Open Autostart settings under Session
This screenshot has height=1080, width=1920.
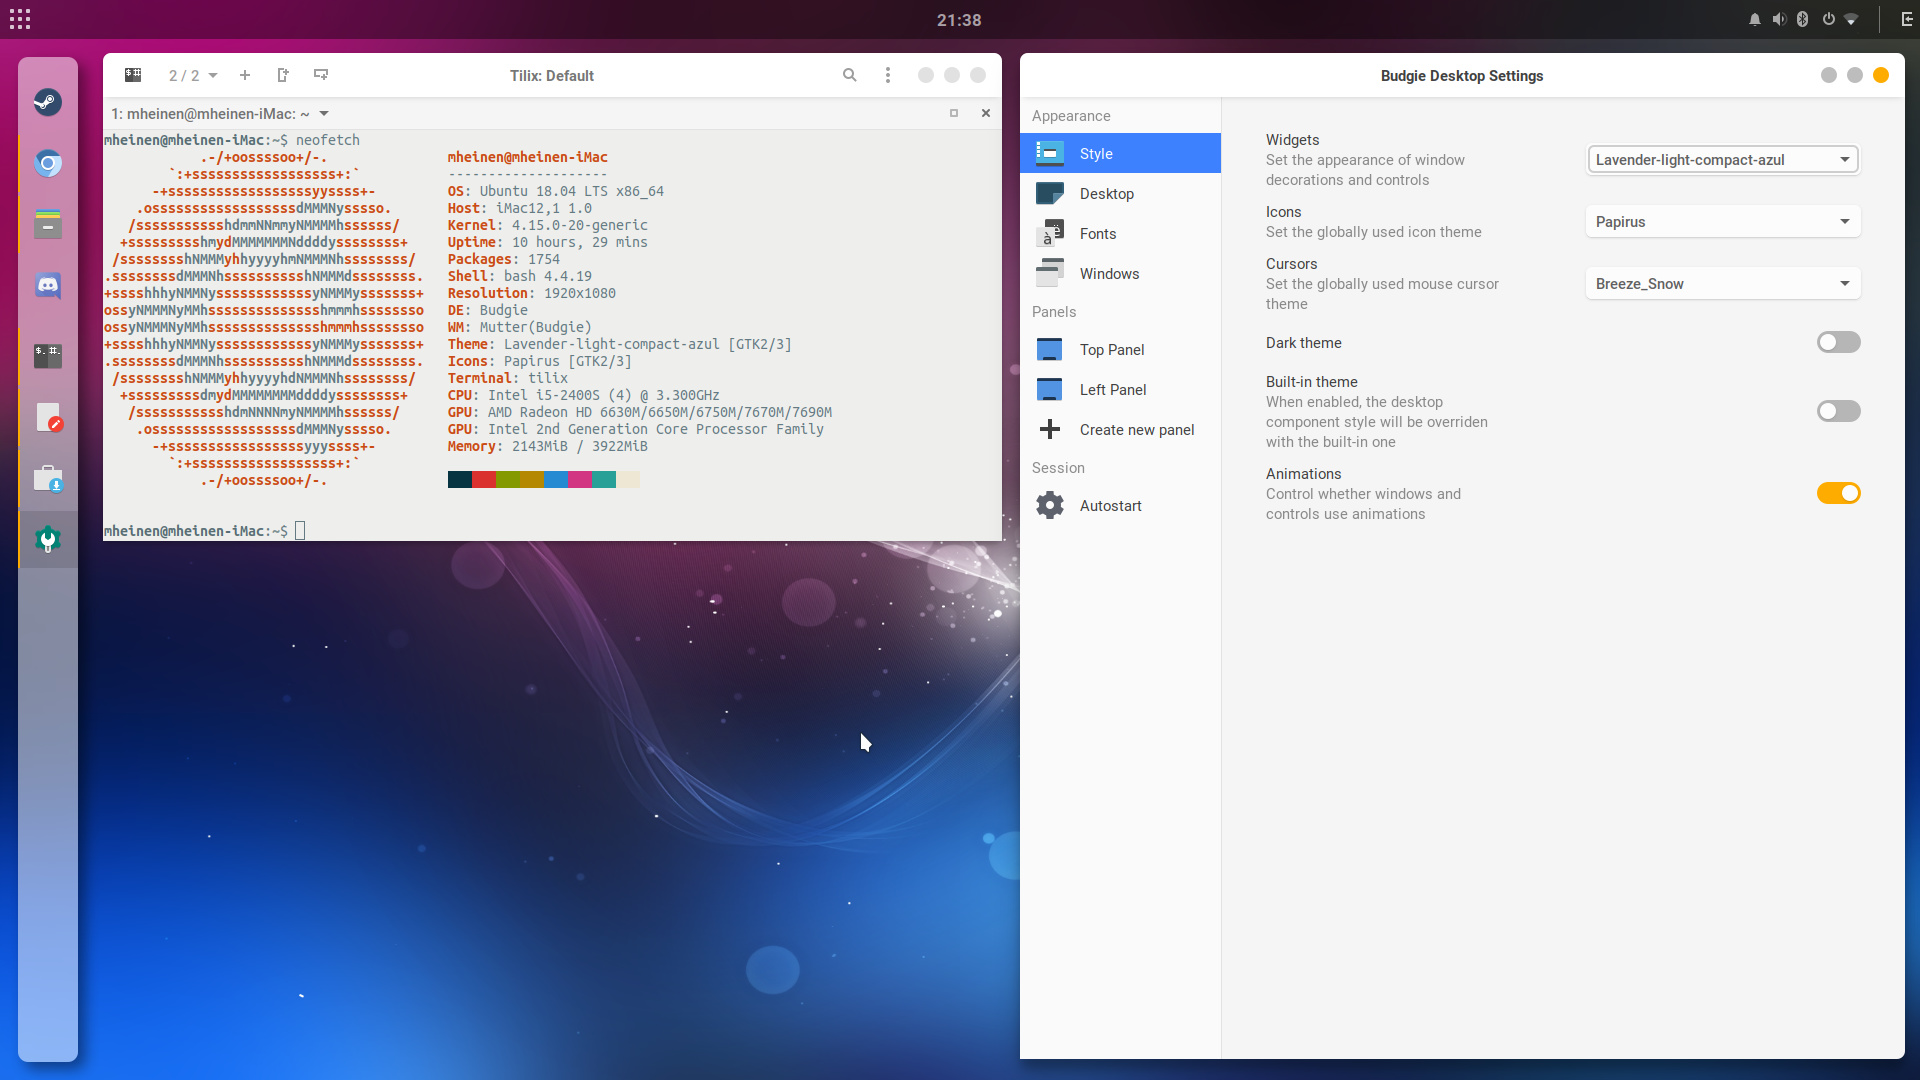tap(1110, 505)
